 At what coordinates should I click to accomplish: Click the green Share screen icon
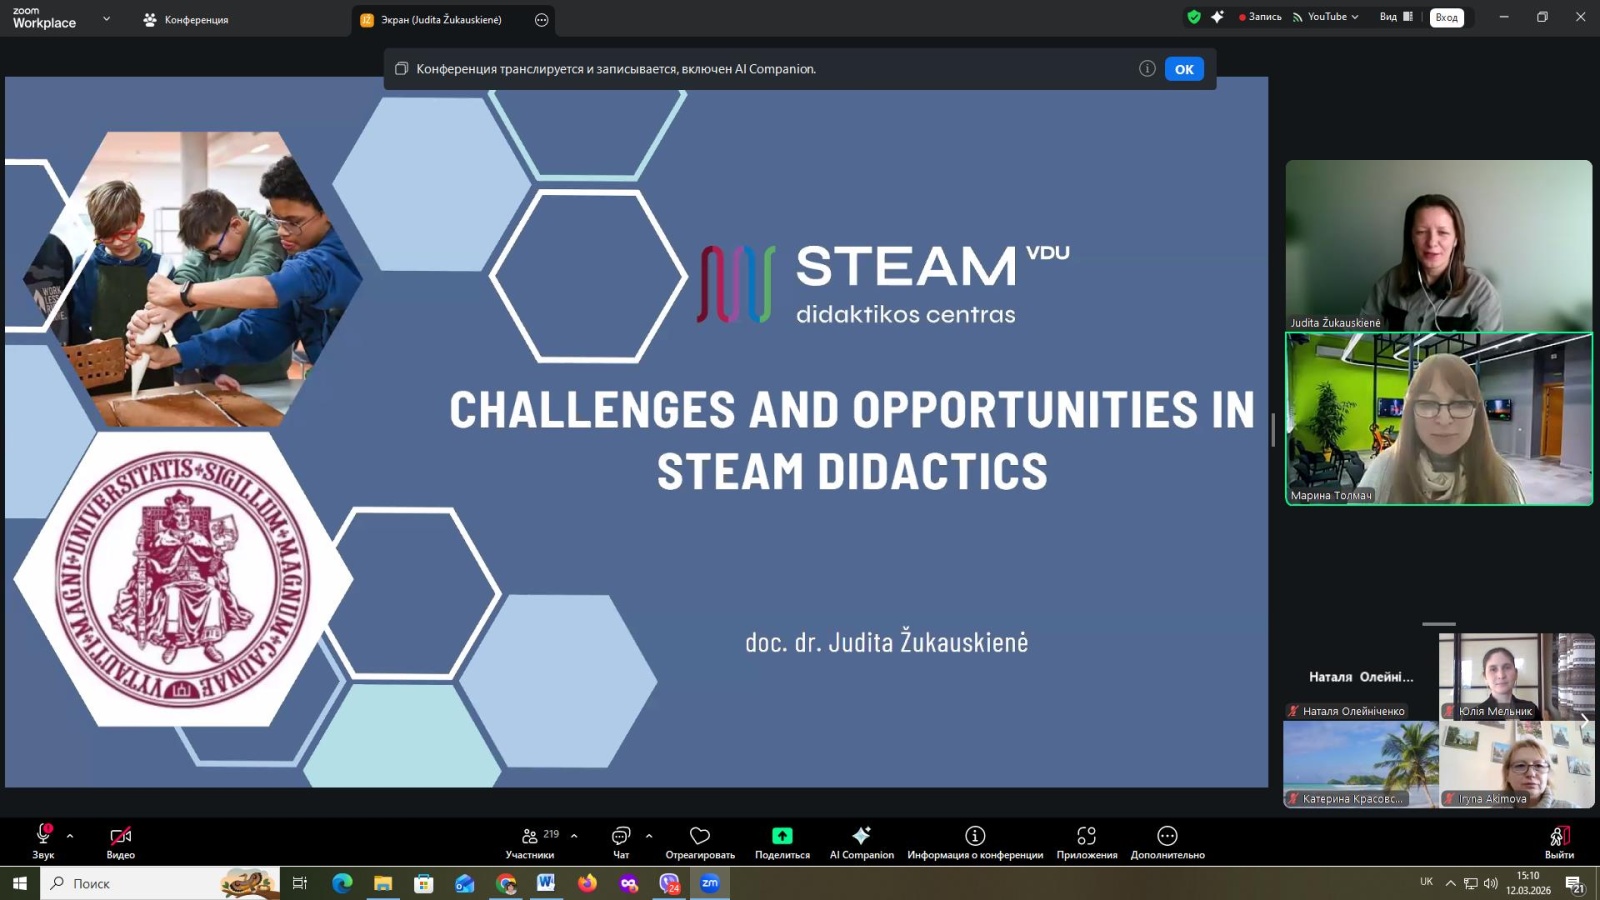[x=782, y=836]
